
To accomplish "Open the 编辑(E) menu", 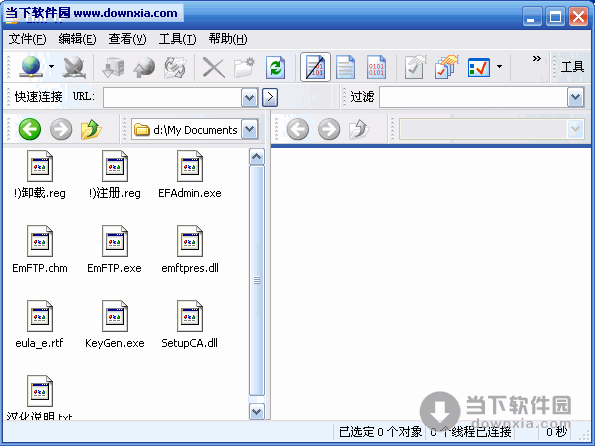I will [77, 39].
